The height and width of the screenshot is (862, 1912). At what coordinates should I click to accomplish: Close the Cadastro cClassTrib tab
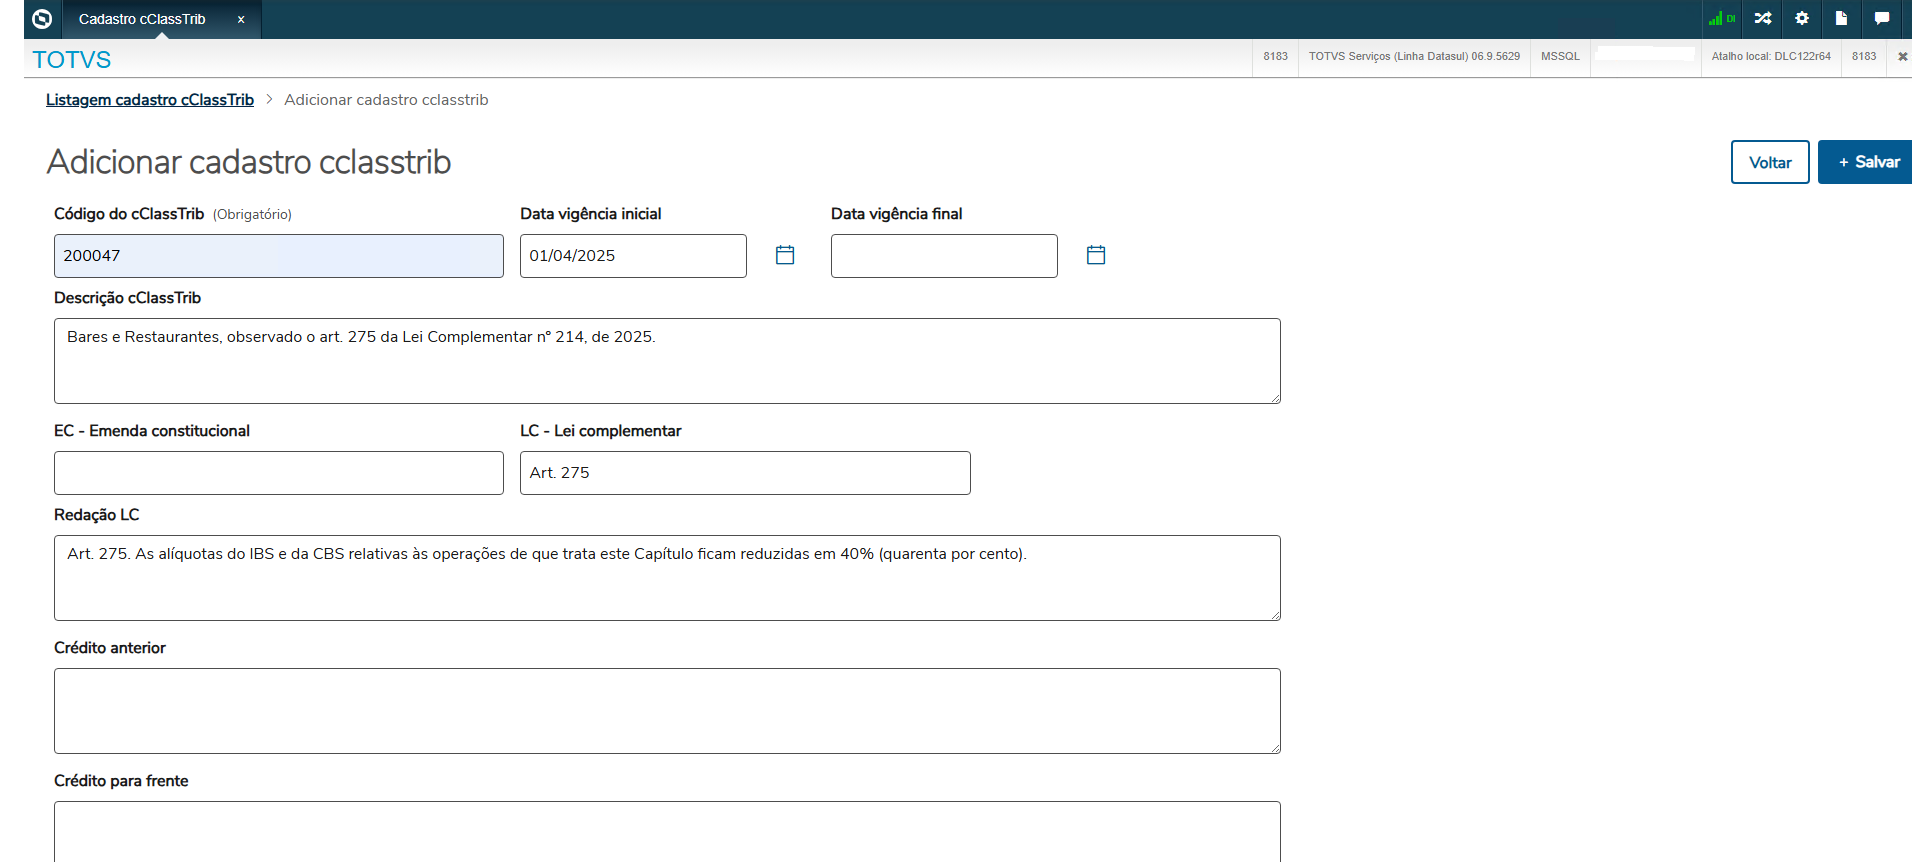(241, 19)
